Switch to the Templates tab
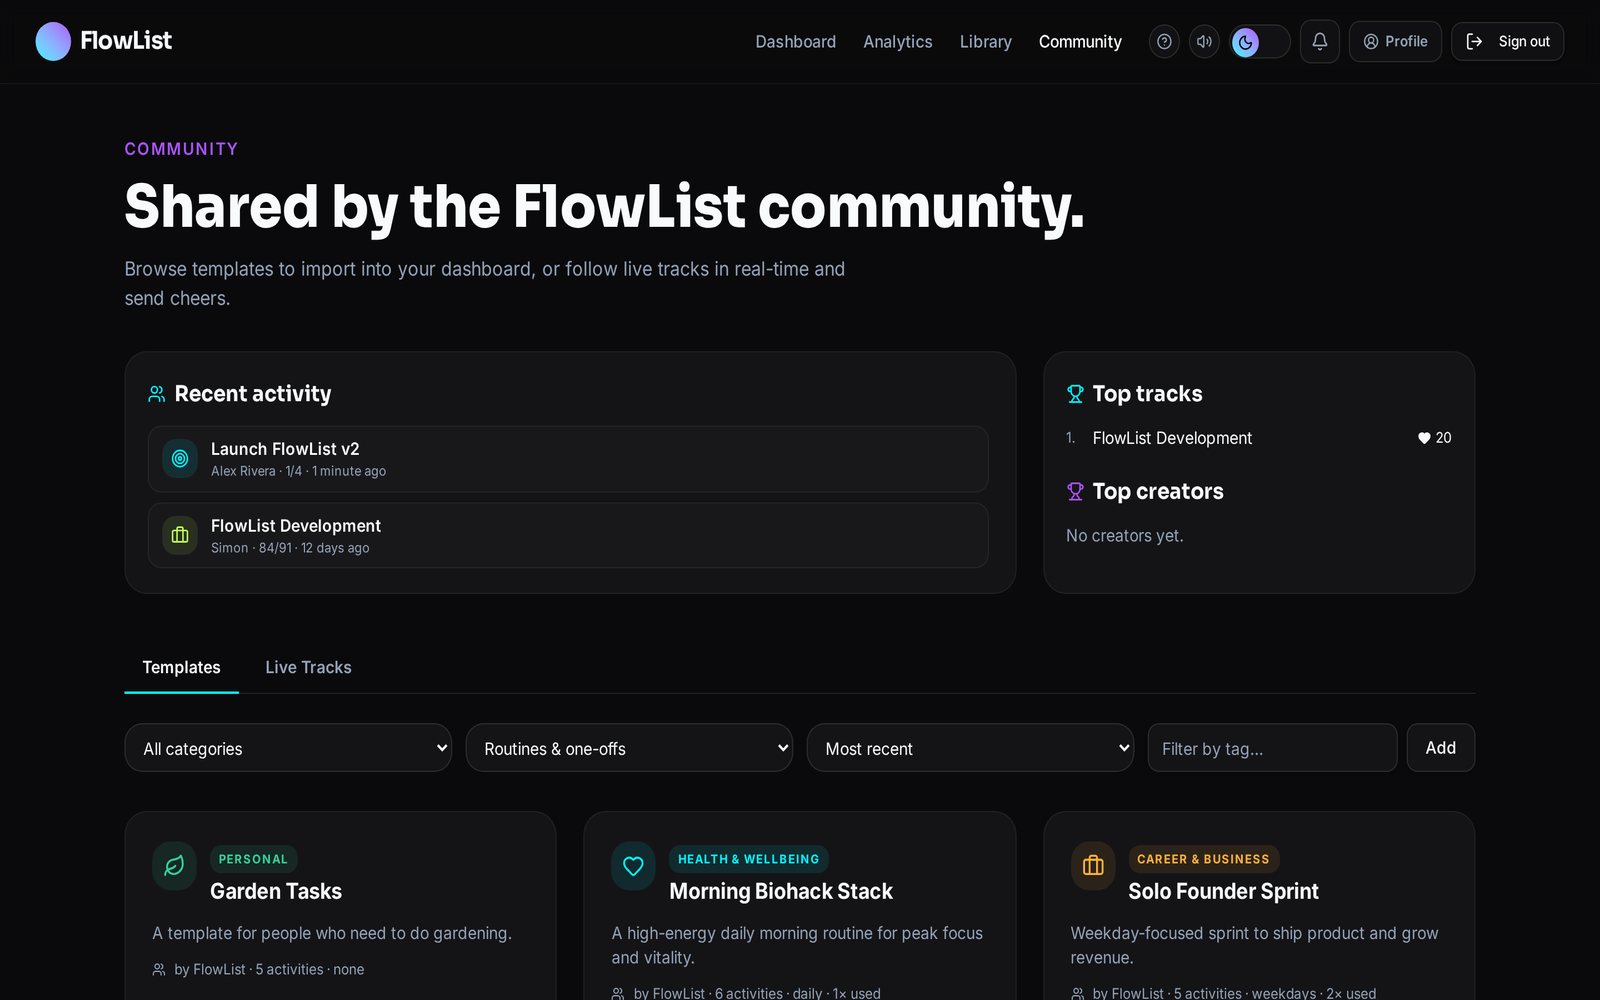 click(x=181, y=667)
